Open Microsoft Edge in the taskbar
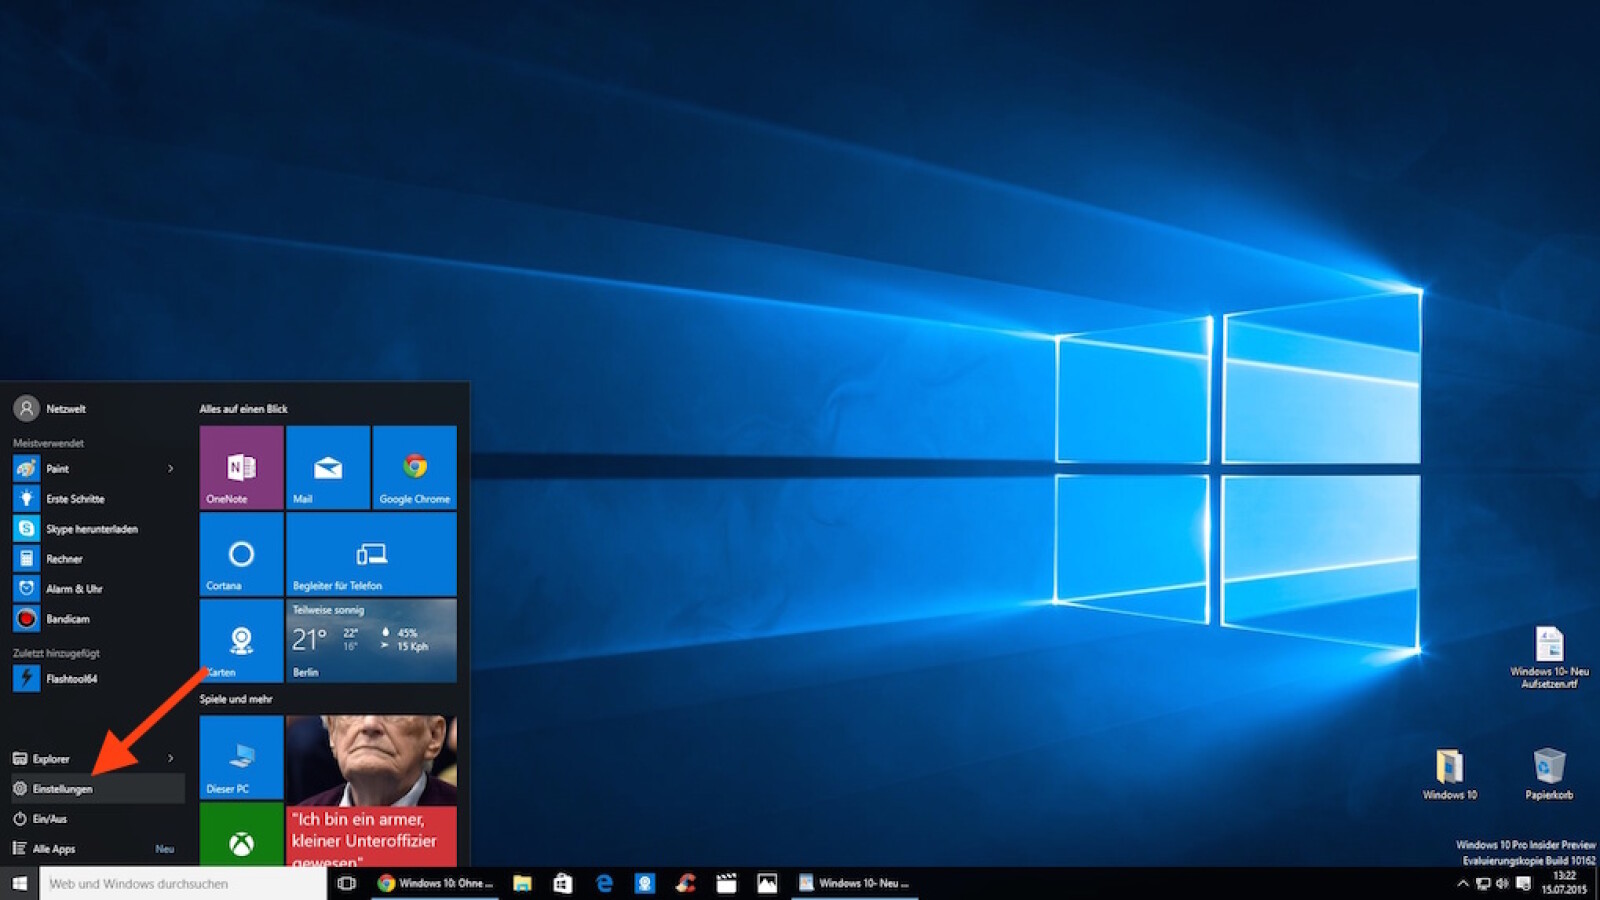 (604, 883)
